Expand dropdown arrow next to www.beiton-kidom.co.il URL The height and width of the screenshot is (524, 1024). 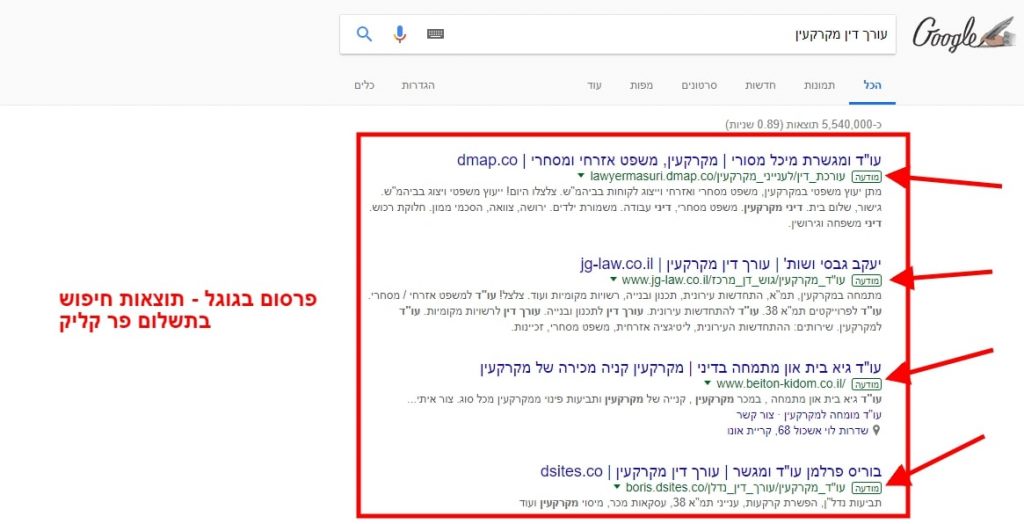pyautogui.click(x=707, y=384)
